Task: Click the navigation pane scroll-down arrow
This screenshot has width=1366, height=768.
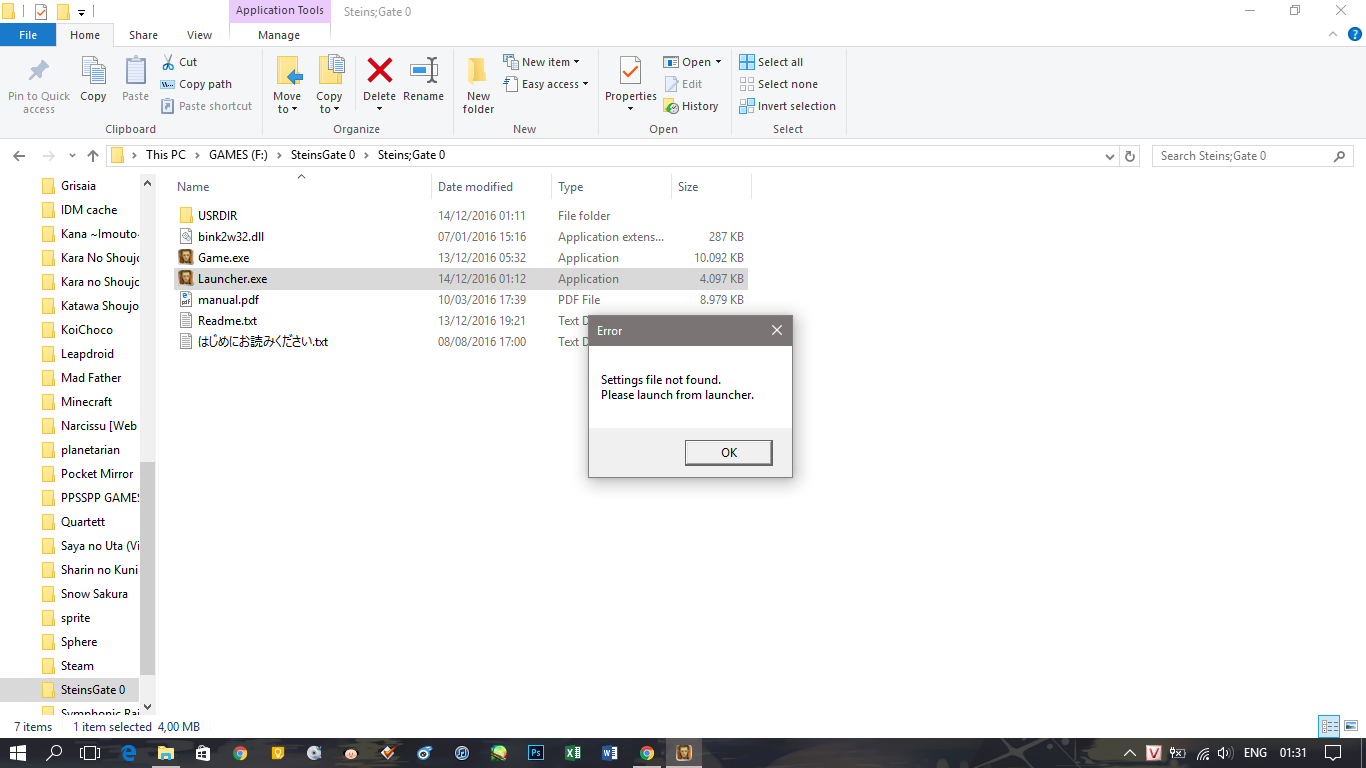Action: [x=148, y=707]
